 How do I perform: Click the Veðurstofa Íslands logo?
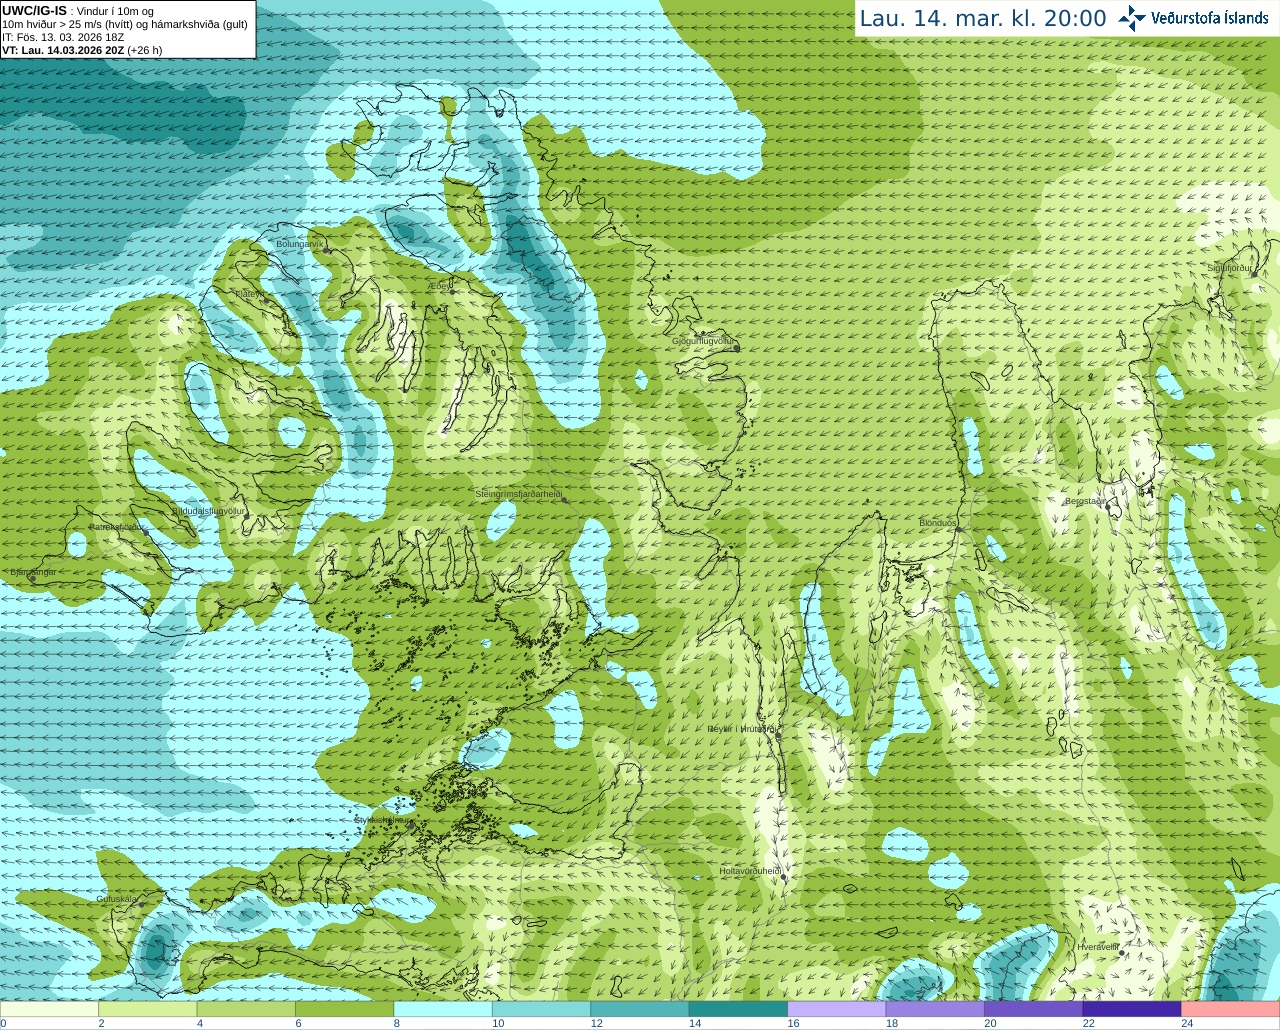1193,18
